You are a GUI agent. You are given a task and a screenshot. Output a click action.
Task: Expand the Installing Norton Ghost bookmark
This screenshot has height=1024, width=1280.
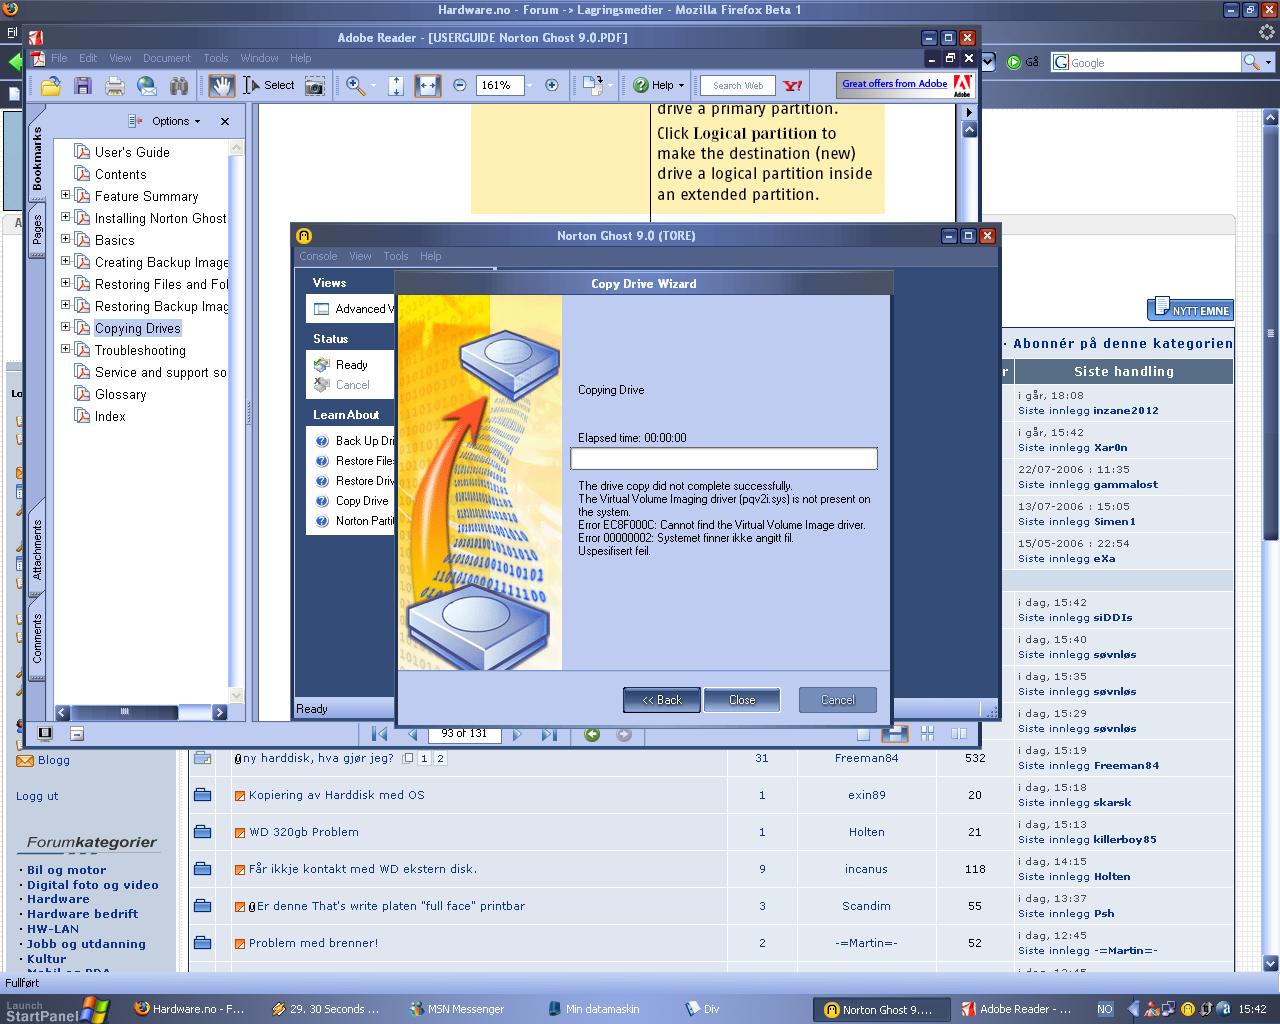coord(66,218)
